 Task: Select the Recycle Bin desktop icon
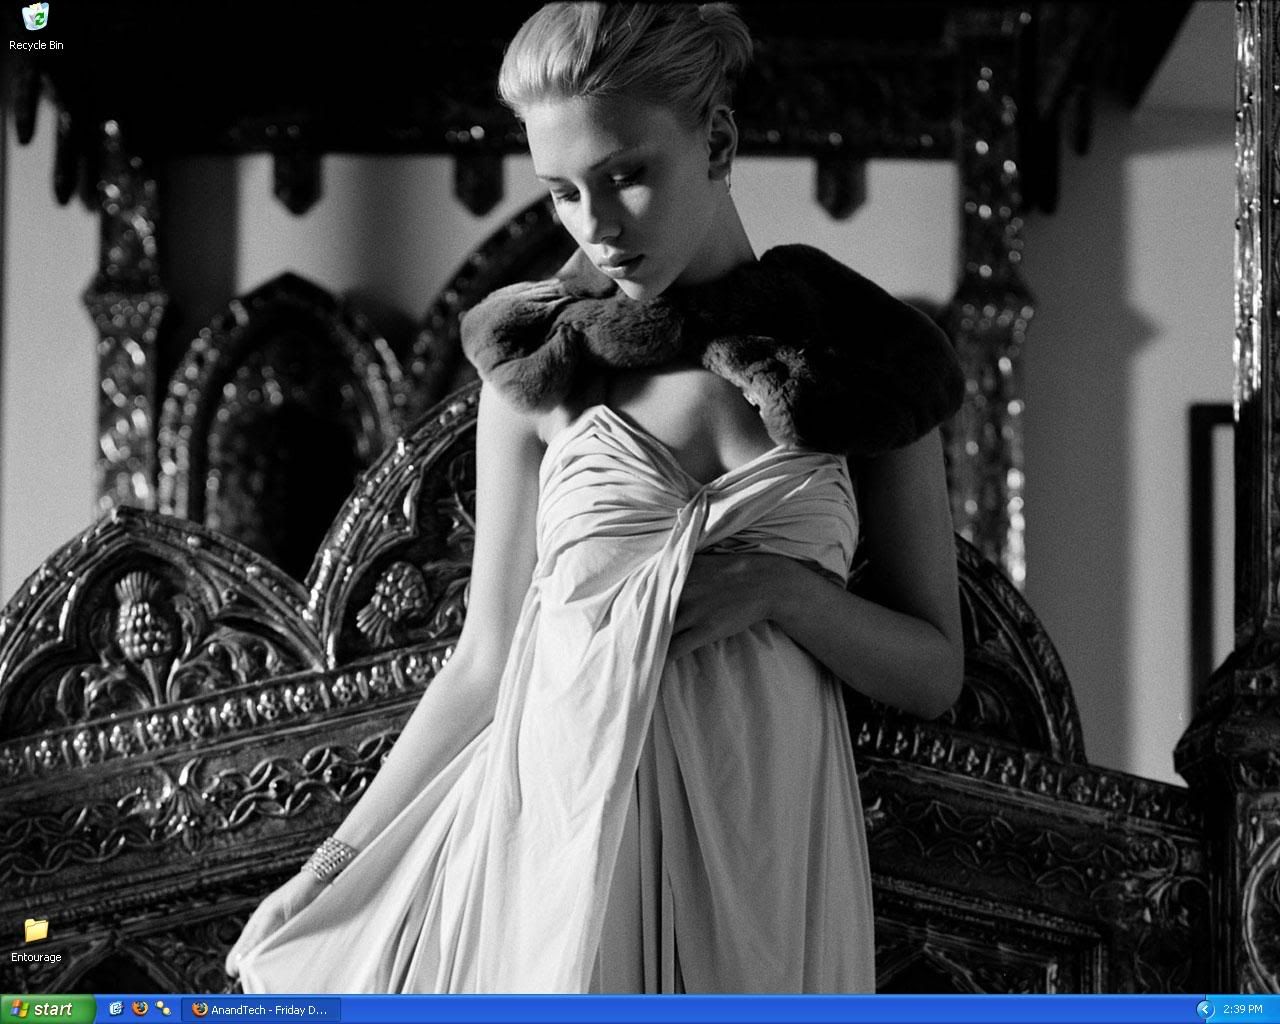36,26
